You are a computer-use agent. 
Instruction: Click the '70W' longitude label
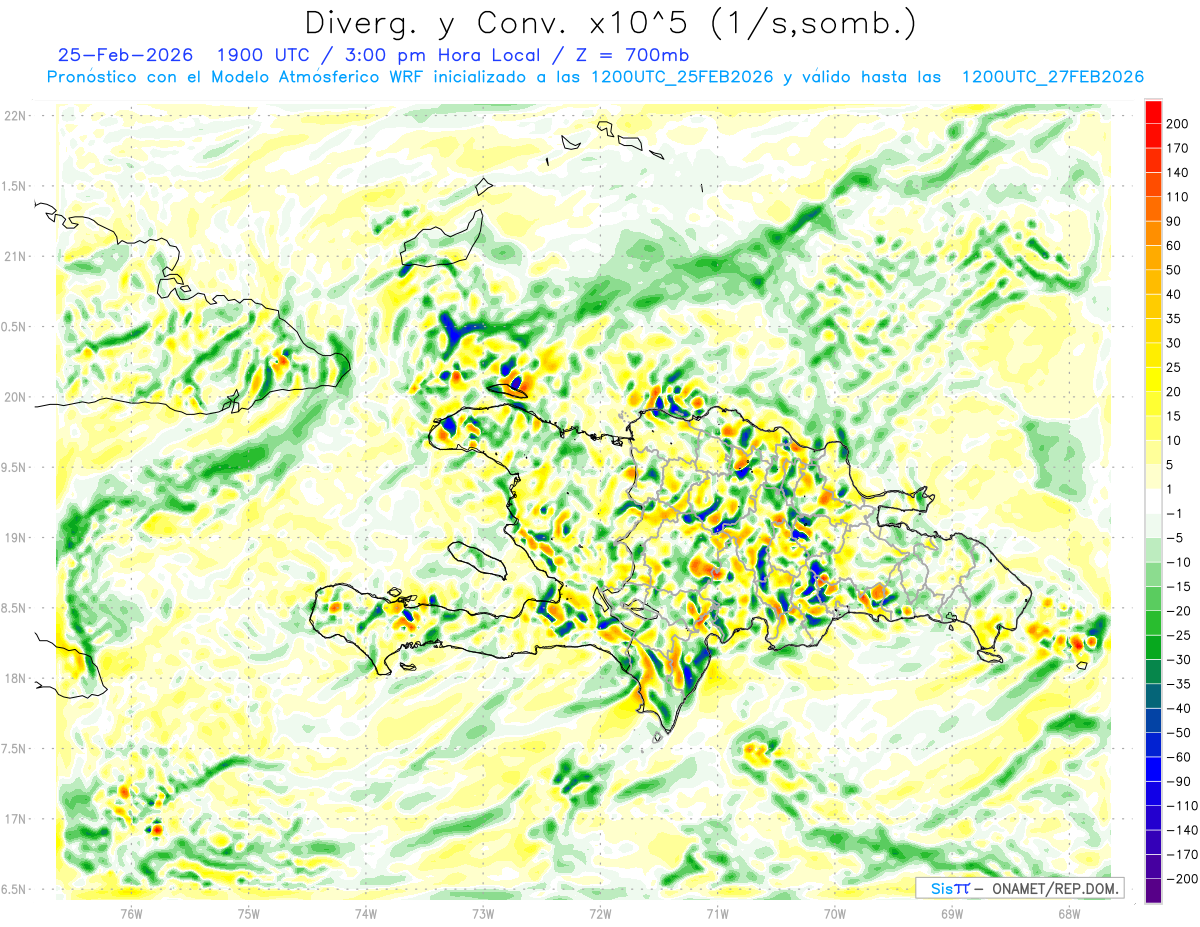tap(835, 914)
